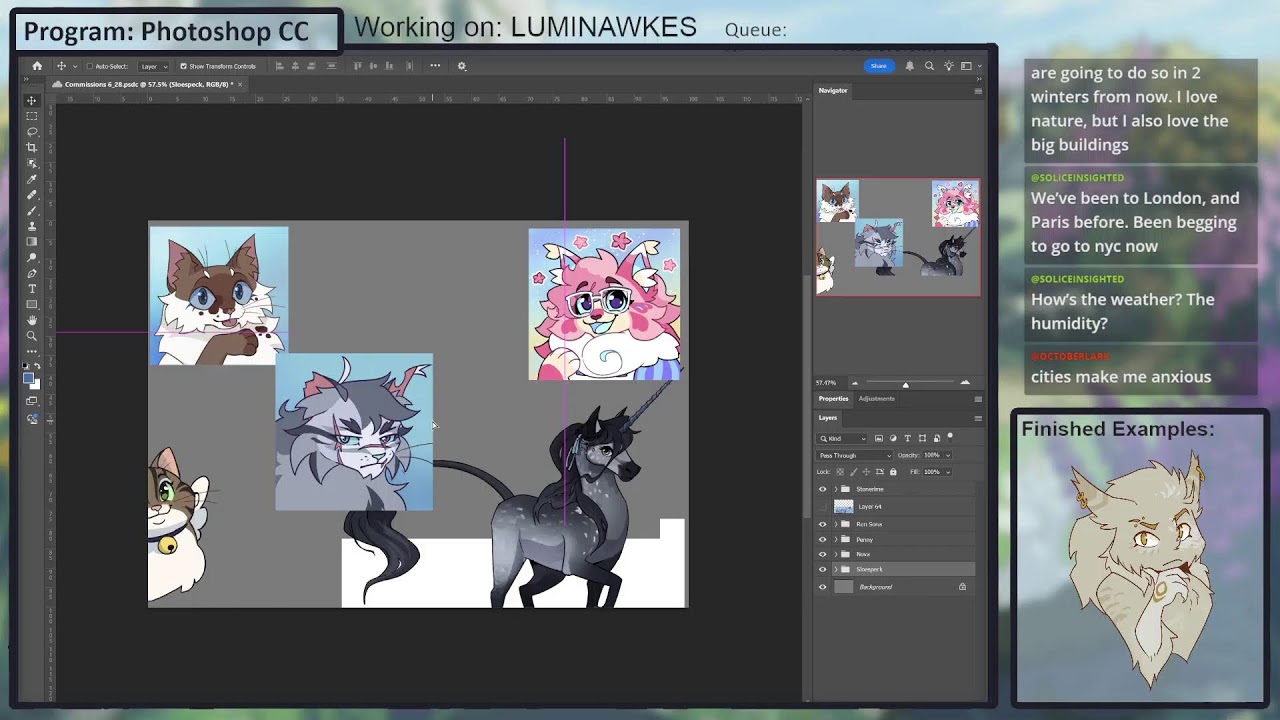Open the Kind filter dropdown in Layers
1280x720 pixels.
click(842, 438)
